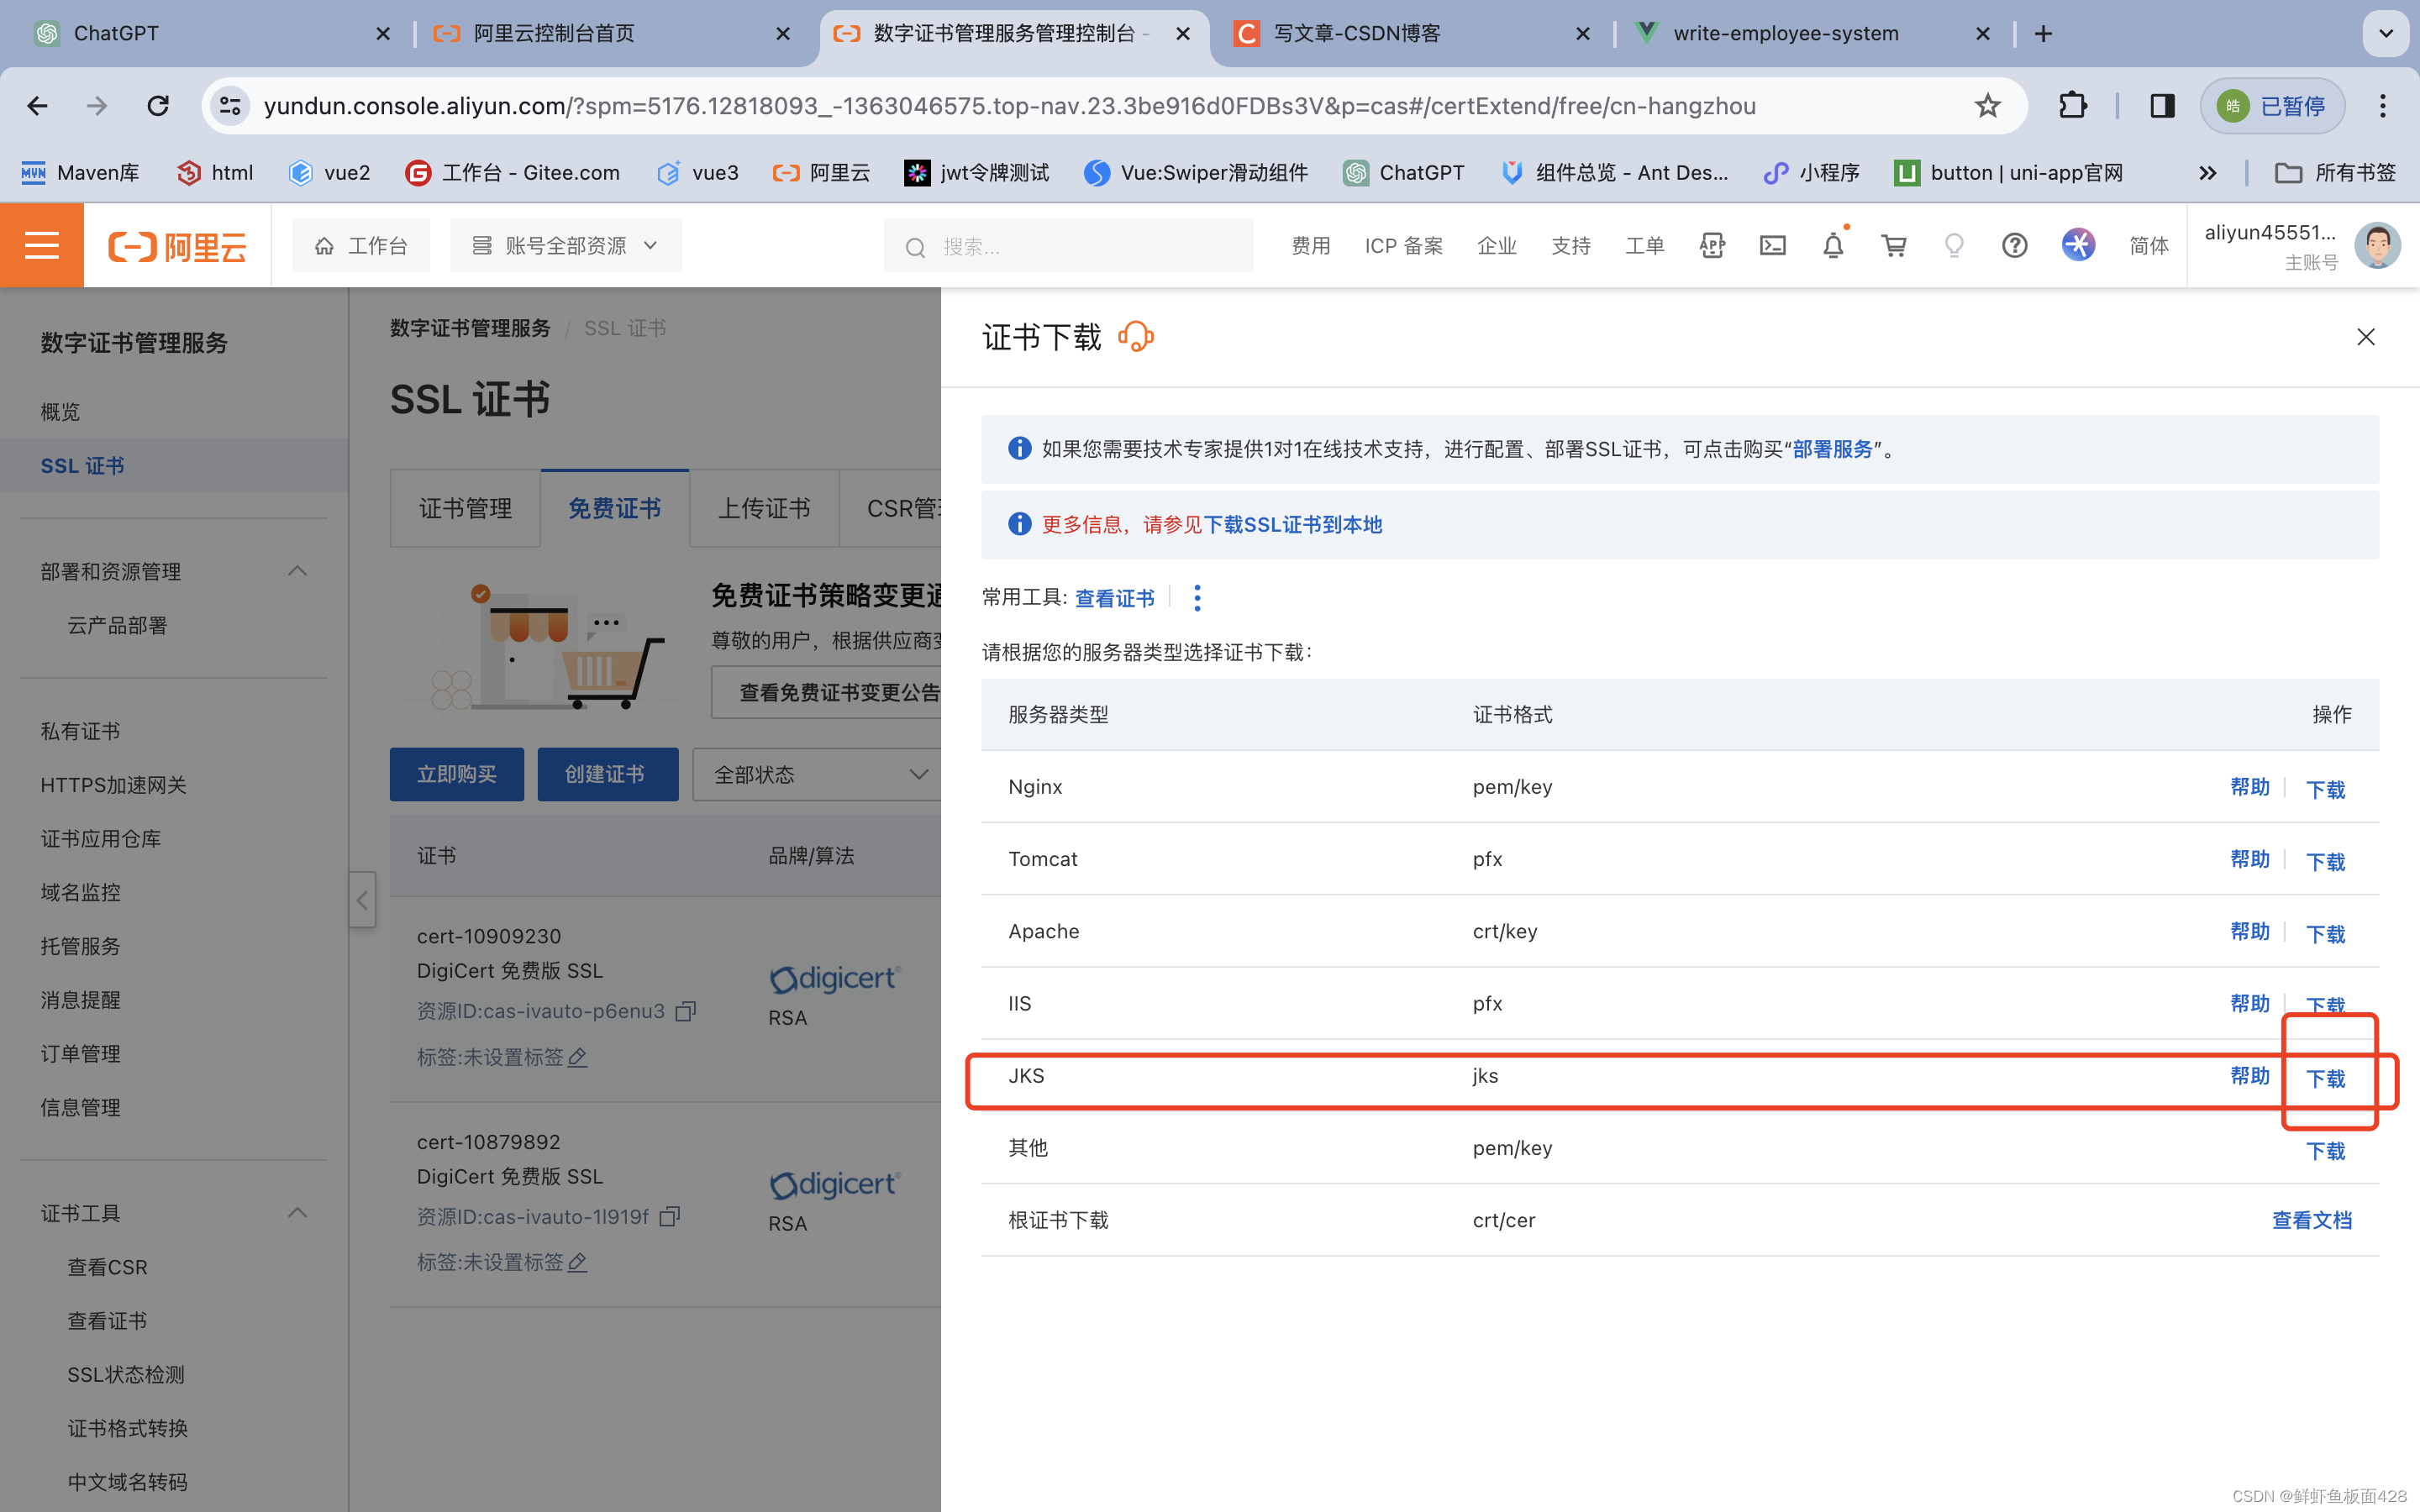This screenshot has height=1512, width=2420.
Task: Click the Aliyun logo
Action: [x=178, y=246]
